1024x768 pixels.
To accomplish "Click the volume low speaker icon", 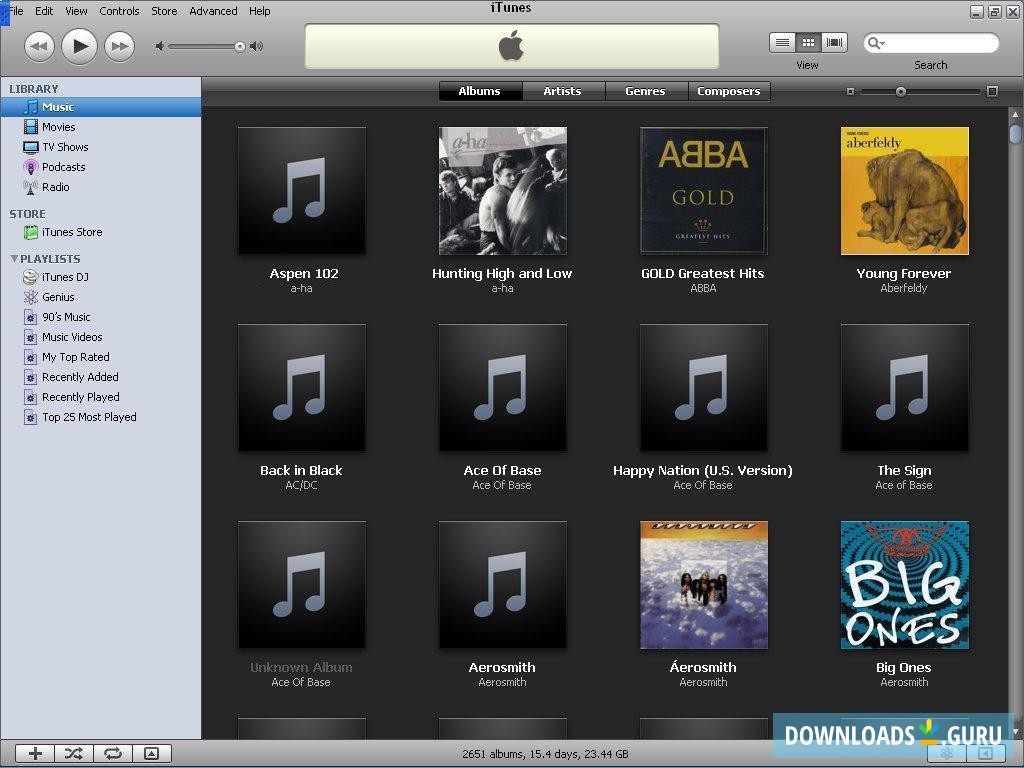I will pyautogui.click(x=159, y=46).
